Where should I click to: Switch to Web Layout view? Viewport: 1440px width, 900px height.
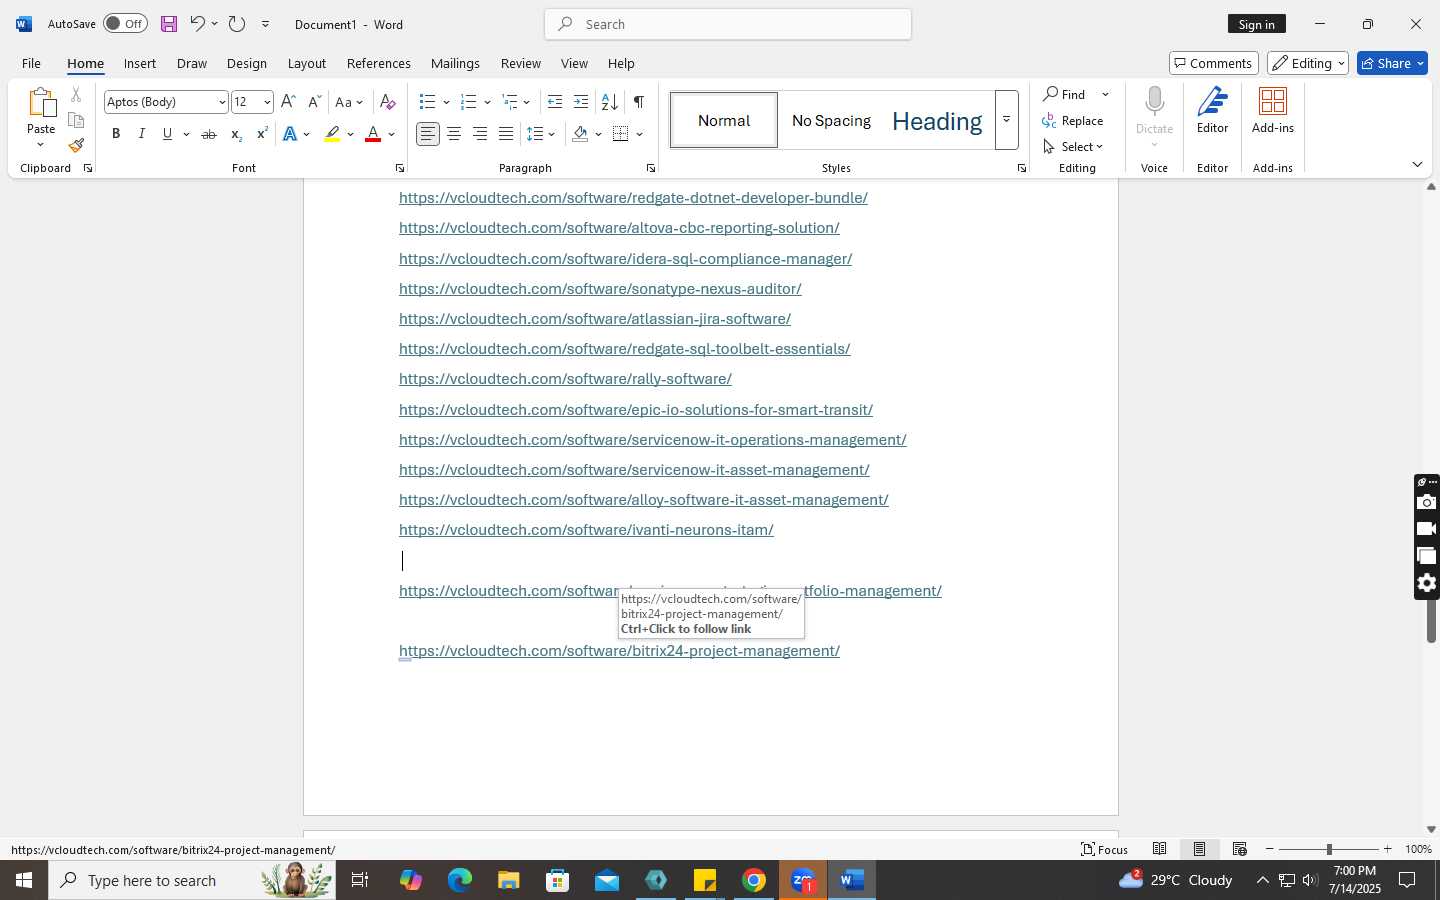pyautogui.click(x=1239, y=849)
